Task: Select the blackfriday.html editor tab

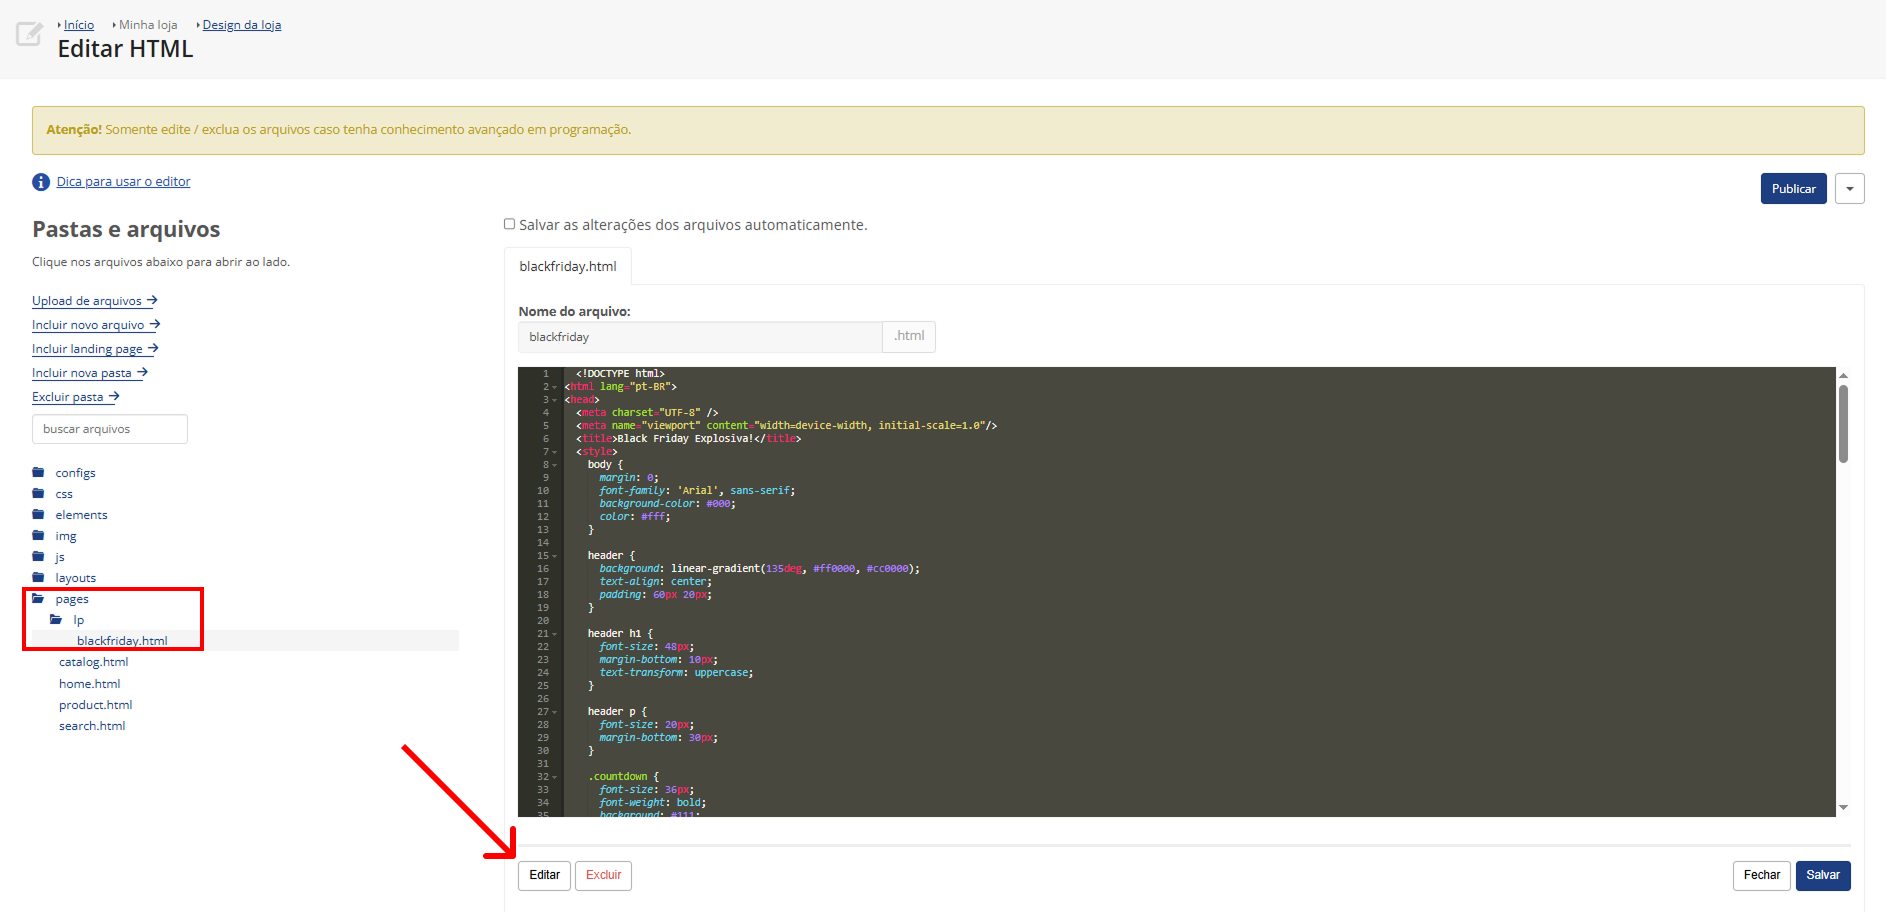Action: click(568, 266)
